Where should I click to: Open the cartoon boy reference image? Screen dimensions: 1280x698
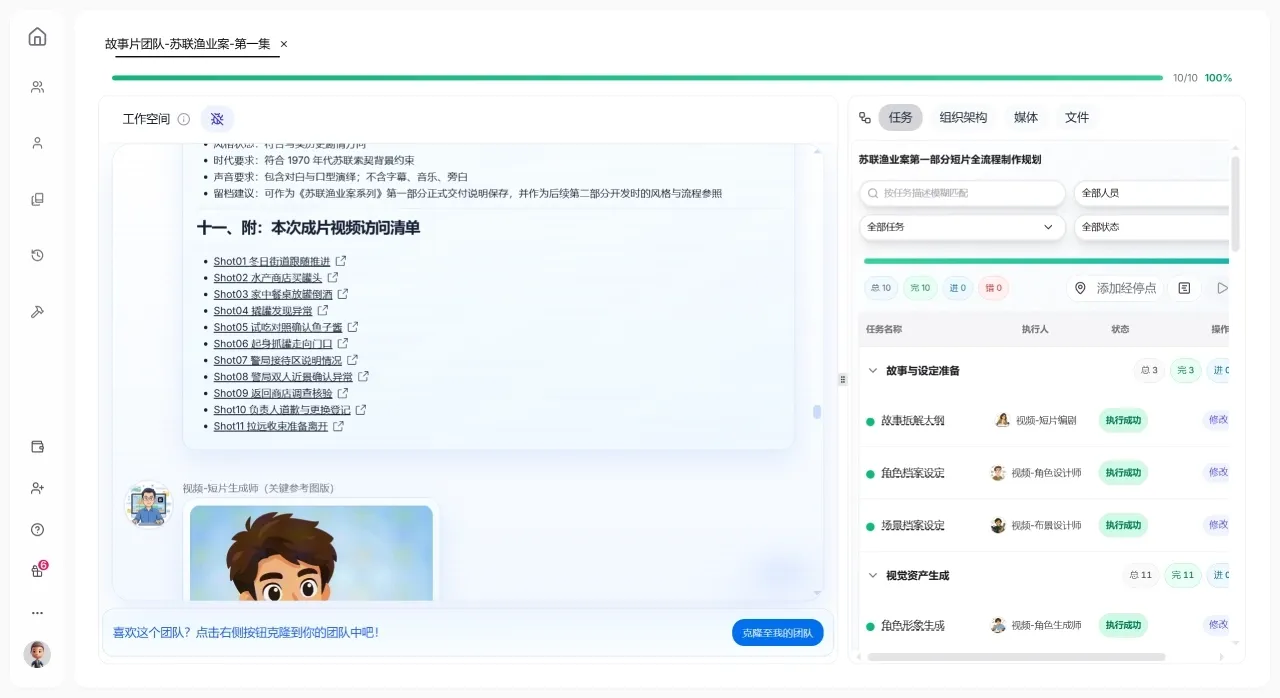[311, 552]
